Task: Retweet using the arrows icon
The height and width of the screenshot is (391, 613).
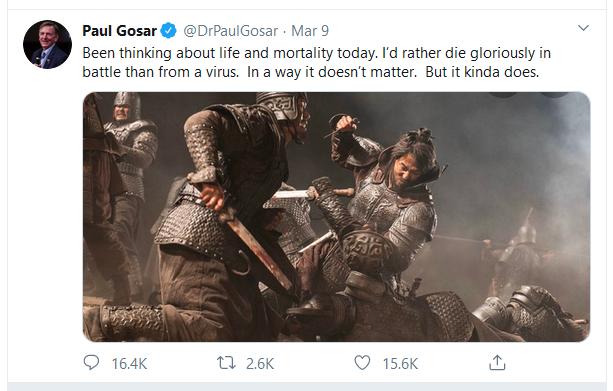Action: pyautogui.click(x=226, y=363)
